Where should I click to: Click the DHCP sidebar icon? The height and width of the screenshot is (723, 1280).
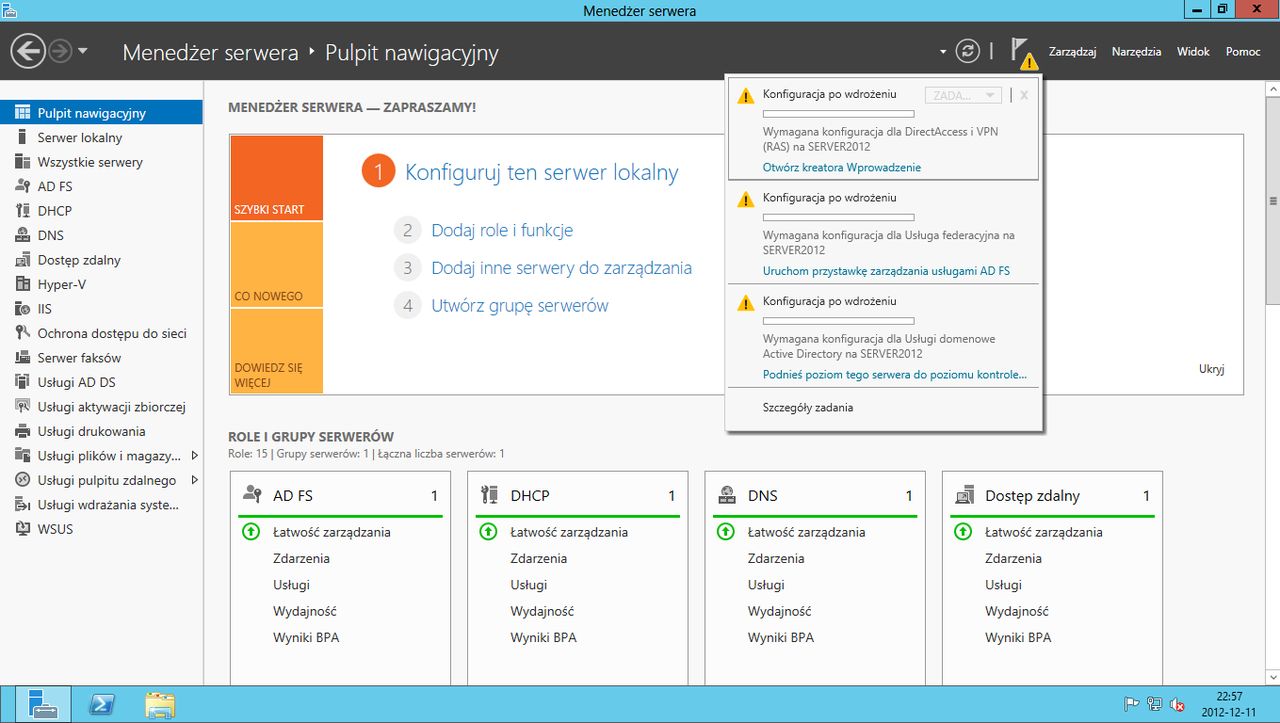[x=22, y=211]
